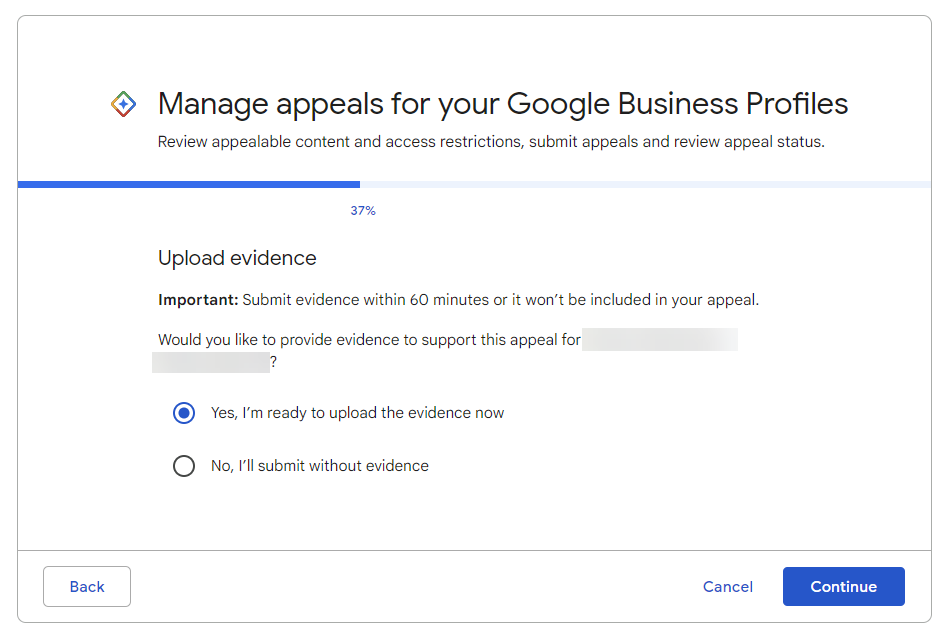Select the 'Yes, I'm ready to upload' radio button
Image resolution: width=944 pixels, height=637 pixels.
(x=184, y=413)
